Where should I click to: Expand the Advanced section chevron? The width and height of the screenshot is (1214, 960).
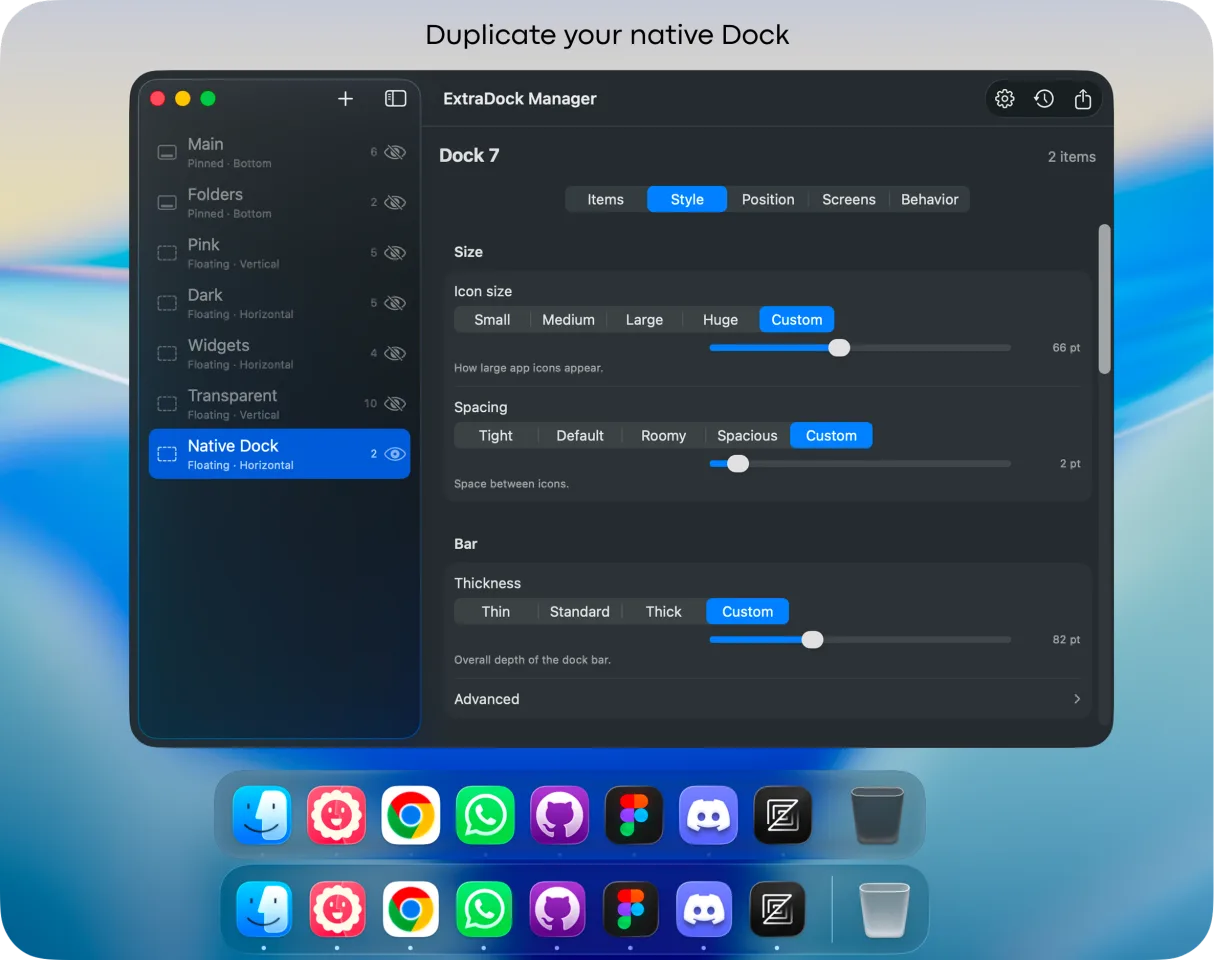pyautogui.click(x=1077, y=699)
